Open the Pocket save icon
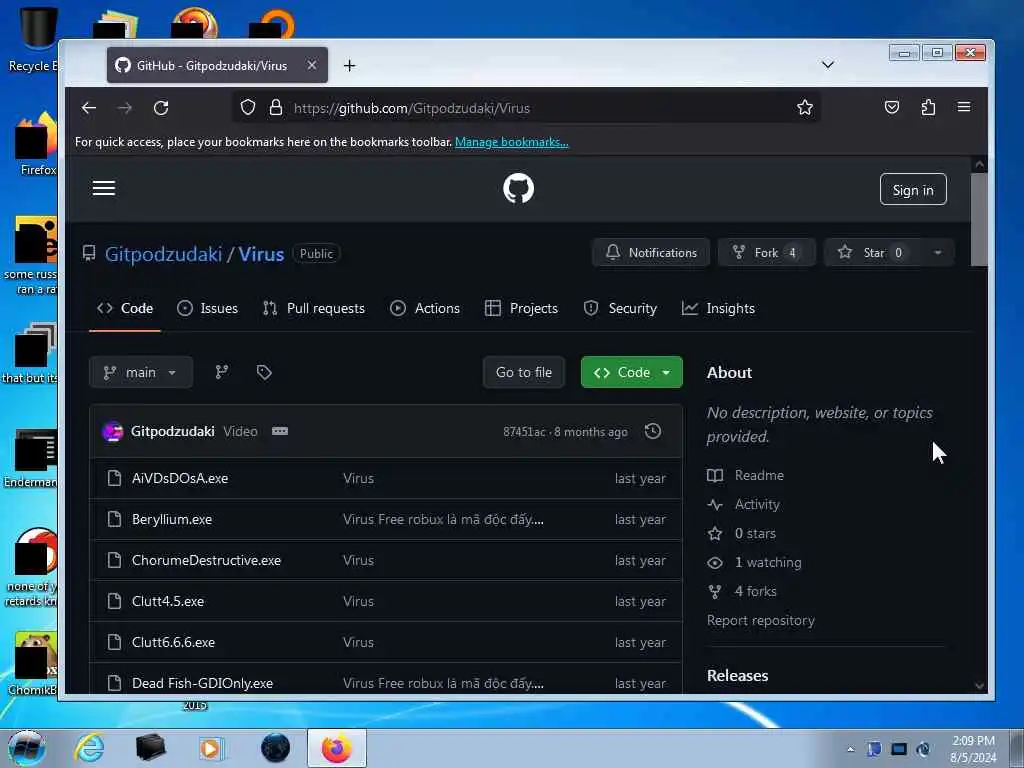The image size is (1024, 768). [891, 107]
